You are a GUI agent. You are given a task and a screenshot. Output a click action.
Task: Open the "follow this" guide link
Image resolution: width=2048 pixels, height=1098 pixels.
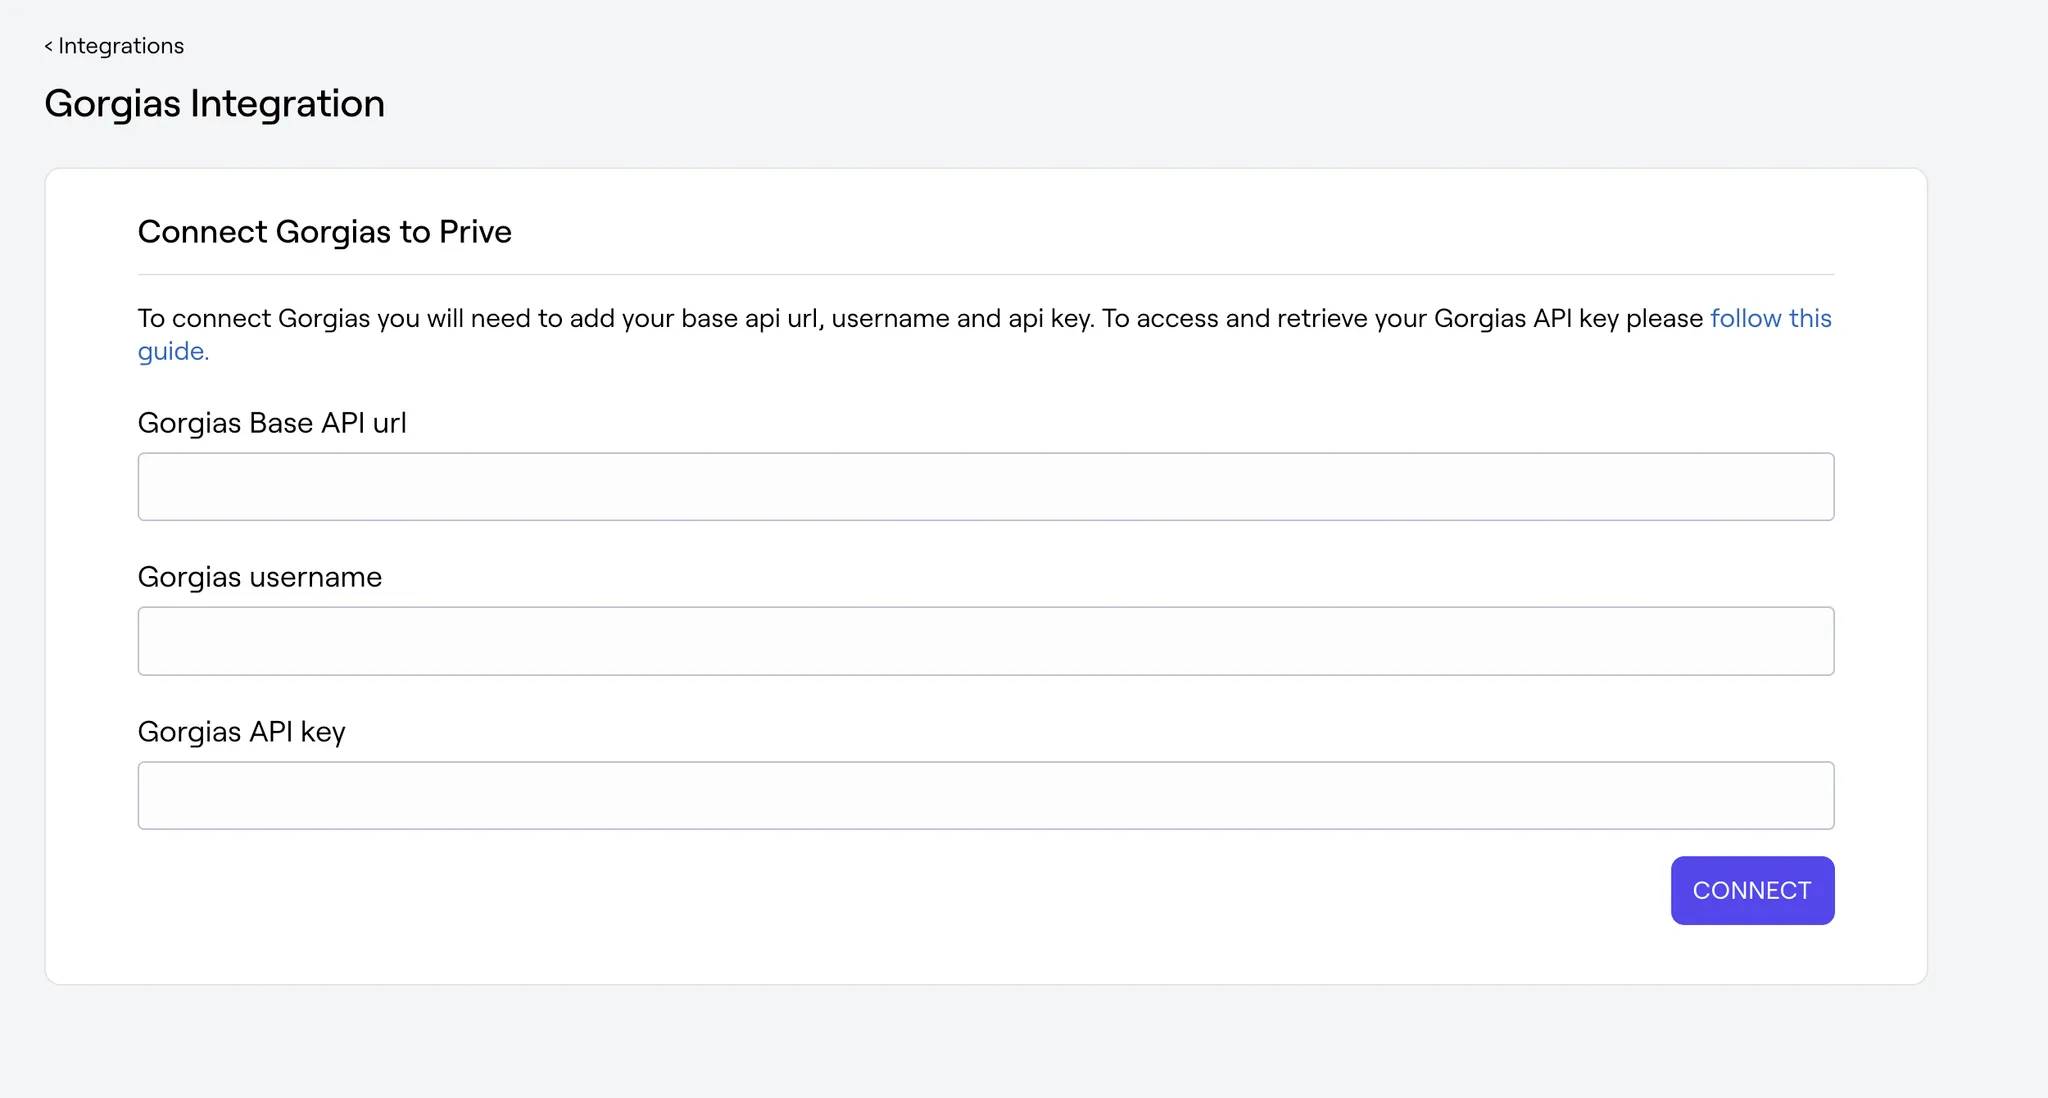pyautogui.click(x=1770, y=318)
